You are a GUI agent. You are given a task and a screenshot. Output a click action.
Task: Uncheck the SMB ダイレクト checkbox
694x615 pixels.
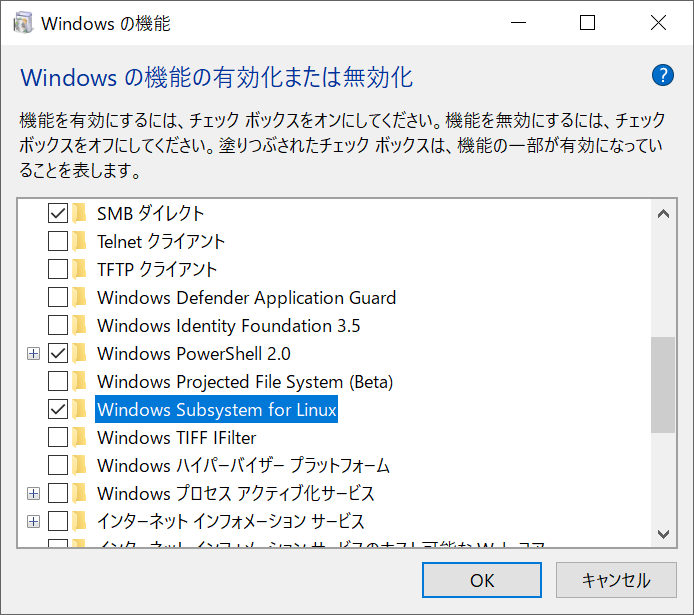pos(58,213)
